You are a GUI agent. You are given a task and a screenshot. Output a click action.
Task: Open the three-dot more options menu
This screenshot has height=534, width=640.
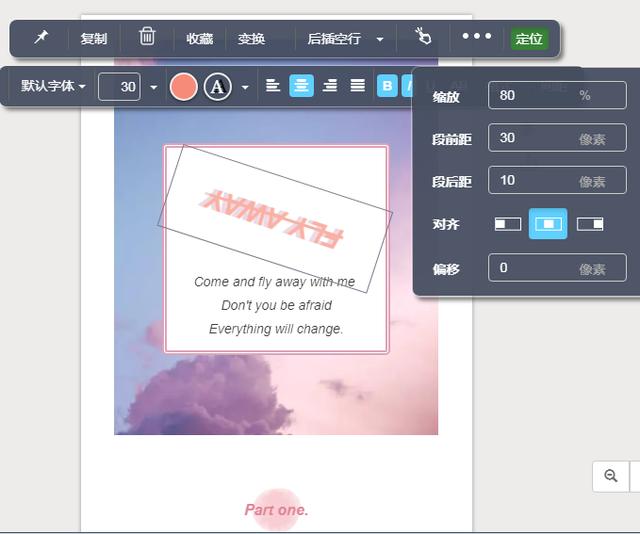tap(476, 36)
